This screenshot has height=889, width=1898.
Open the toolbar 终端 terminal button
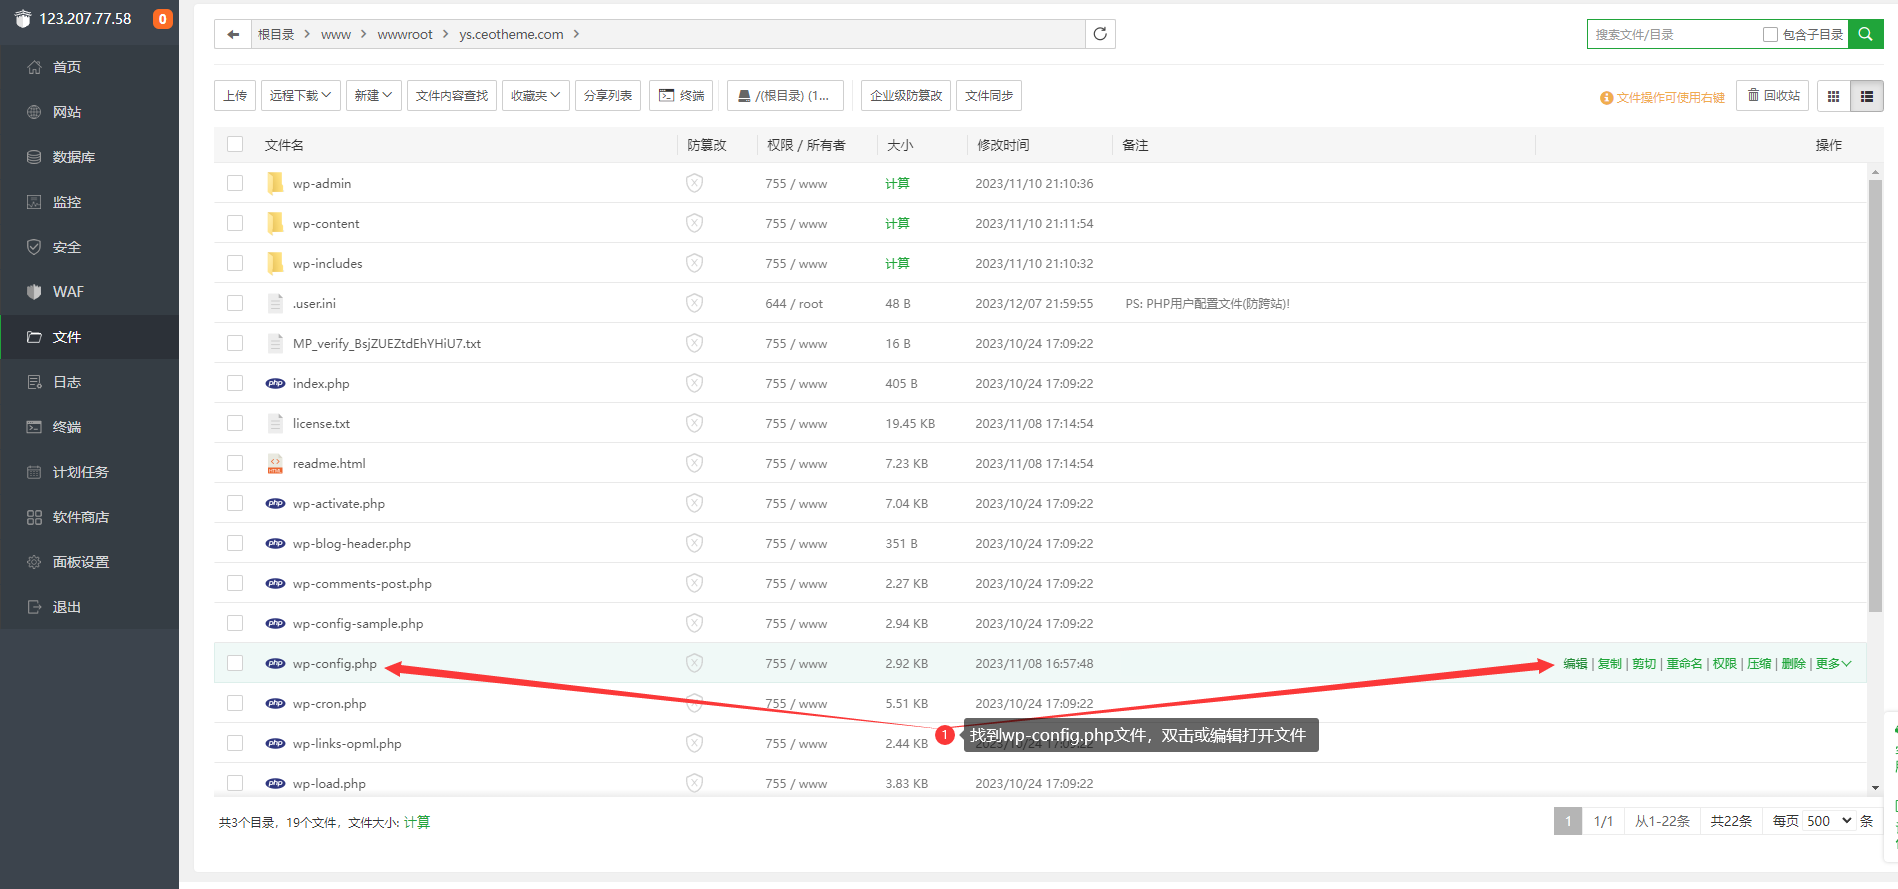[681, 96]
